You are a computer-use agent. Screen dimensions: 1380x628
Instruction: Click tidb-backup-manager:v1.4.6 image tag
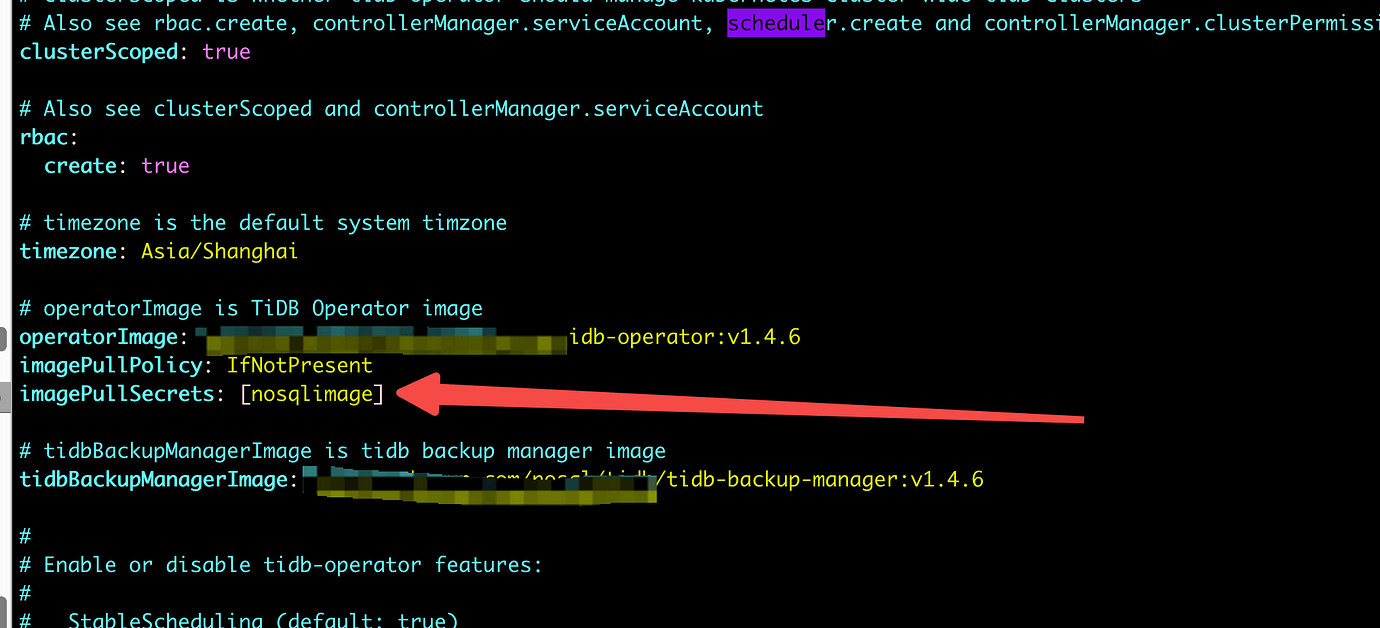pyautogui.click(x=825, y=480)
